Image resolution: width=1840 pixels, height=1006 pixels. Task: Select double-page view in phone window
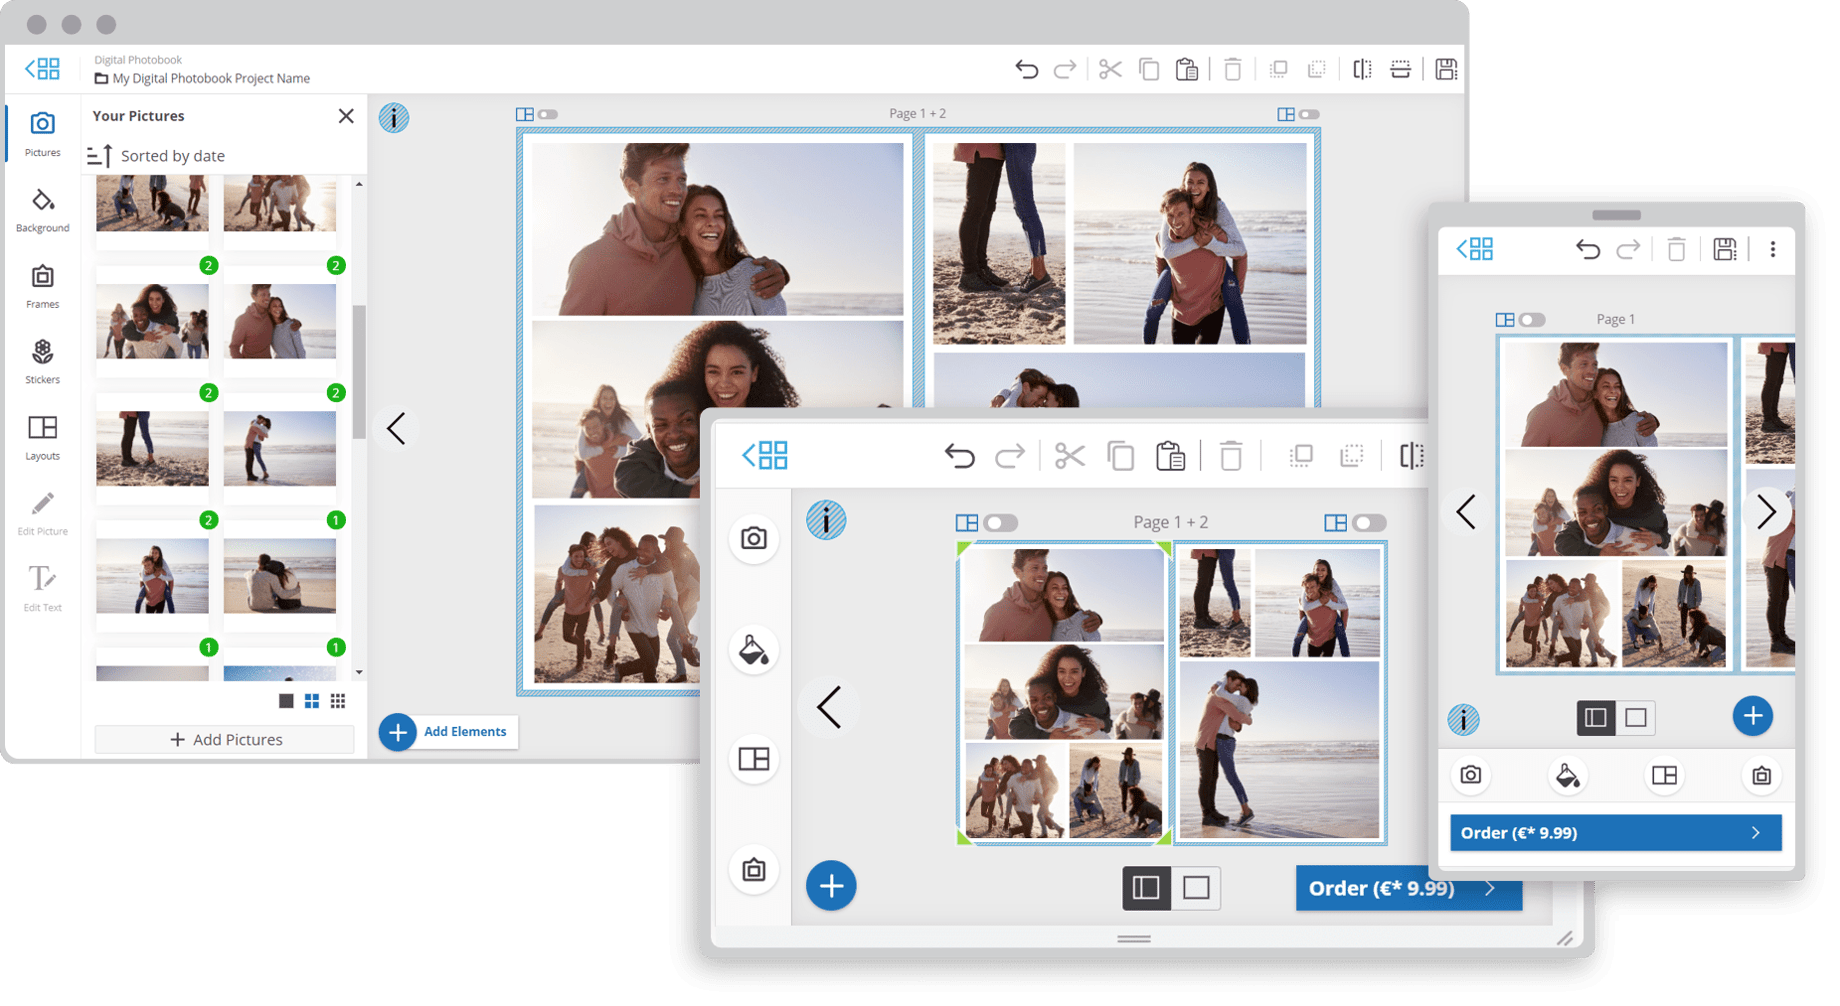pyautogui.click(x=1596, y=718)
